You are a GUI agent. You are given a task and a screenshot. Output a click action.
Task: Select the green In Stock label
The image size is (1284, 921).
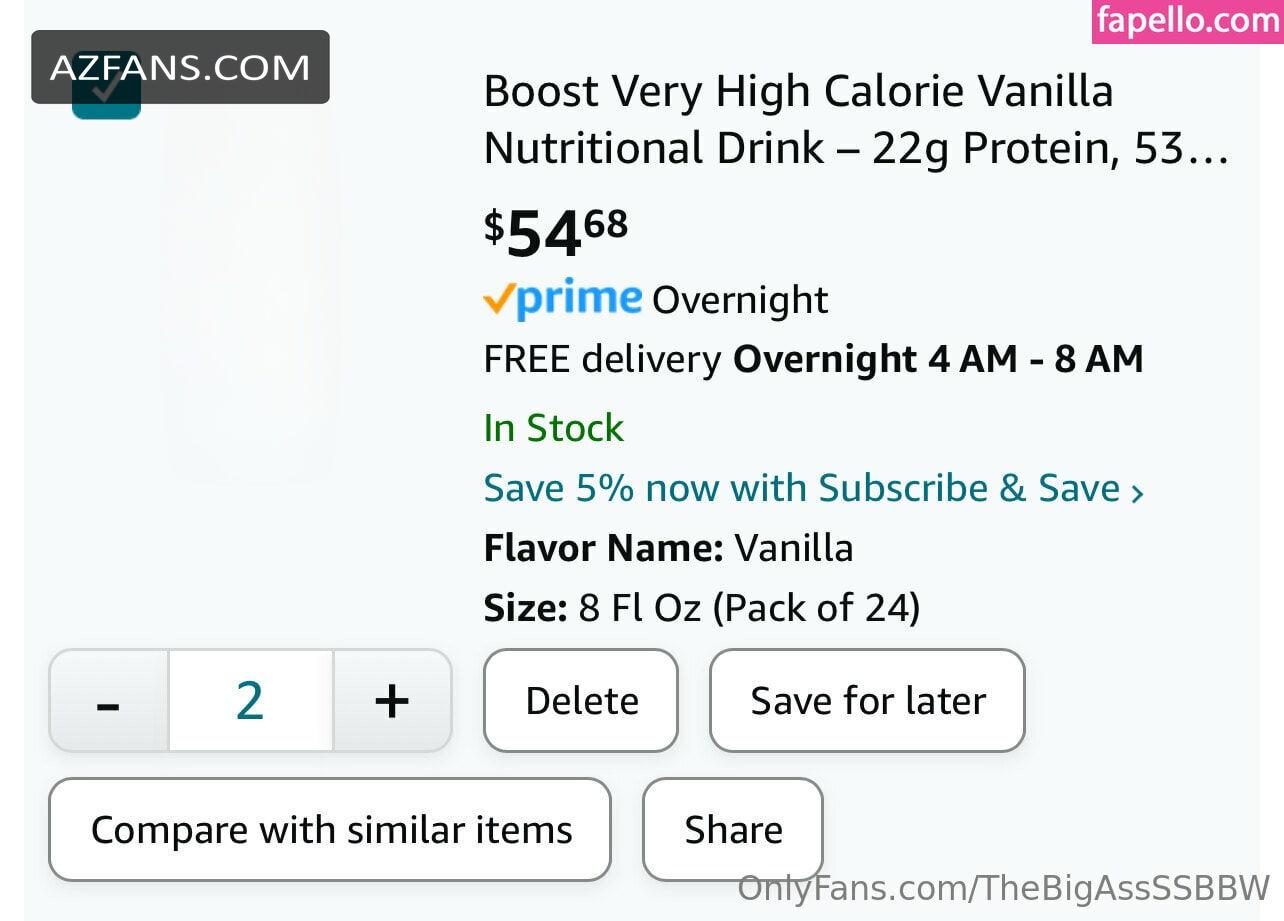coord(554,428)
